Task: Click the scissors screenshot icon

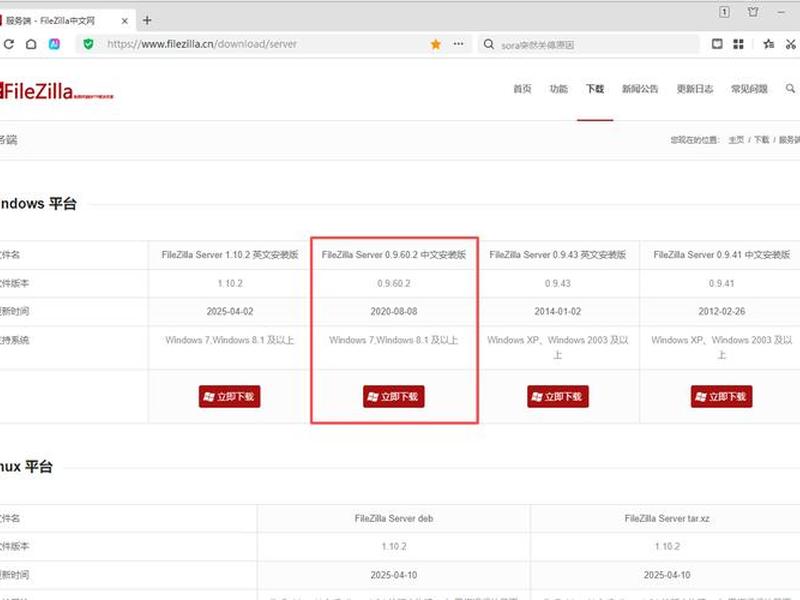Action: 791,44
